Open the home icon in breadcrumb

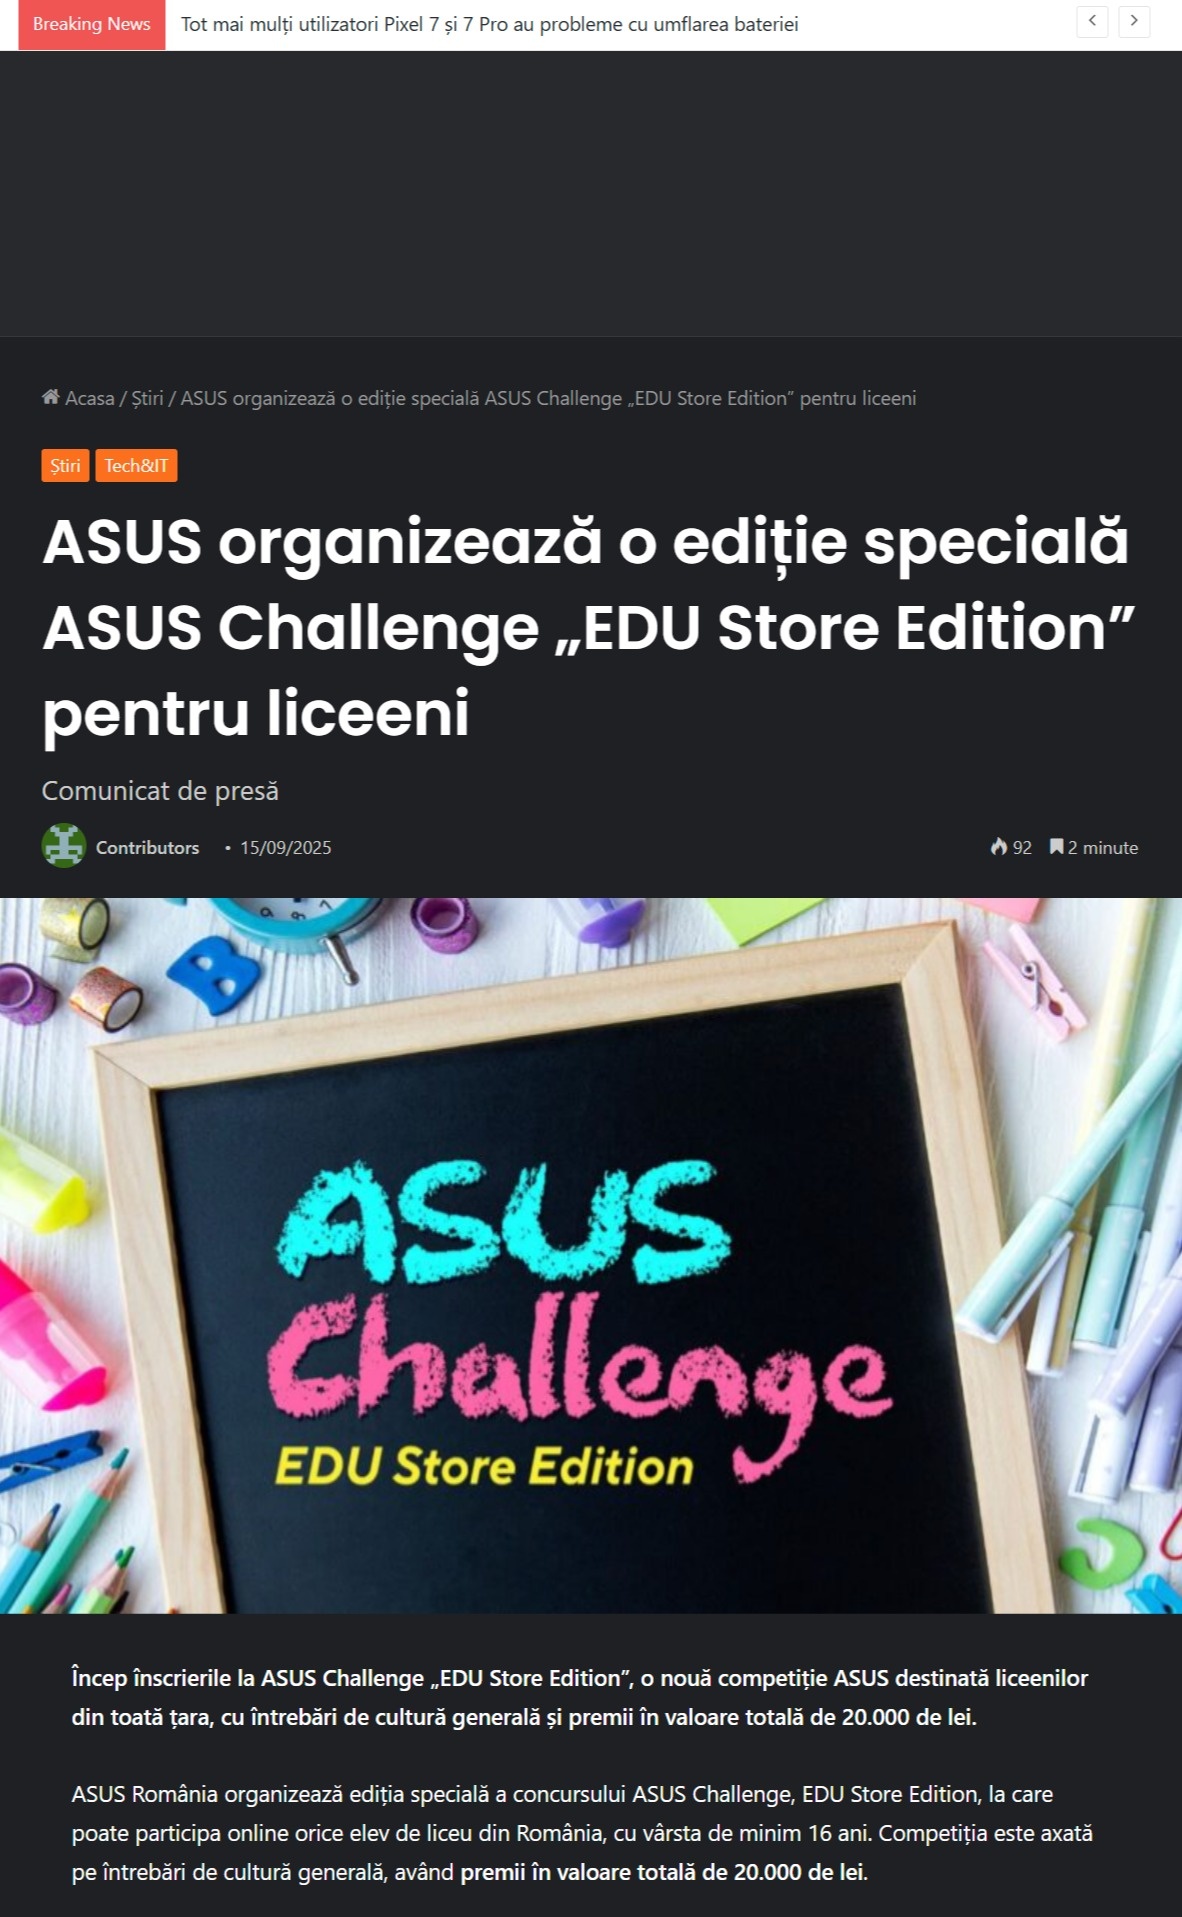50,397
